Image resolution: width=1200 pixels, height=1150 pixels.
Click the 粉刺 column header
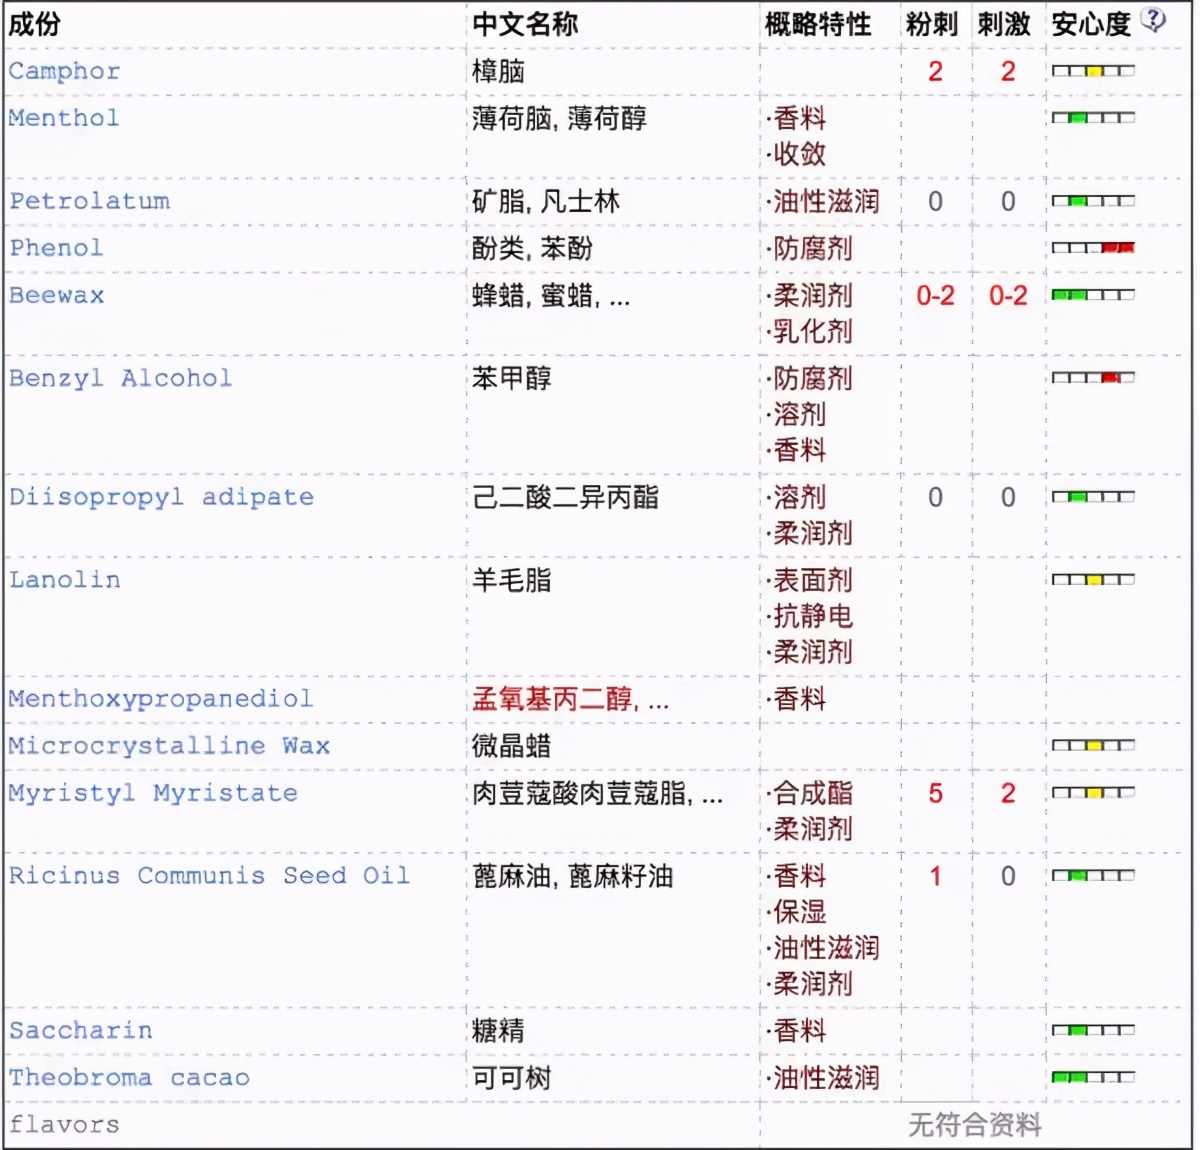[931, 22]
